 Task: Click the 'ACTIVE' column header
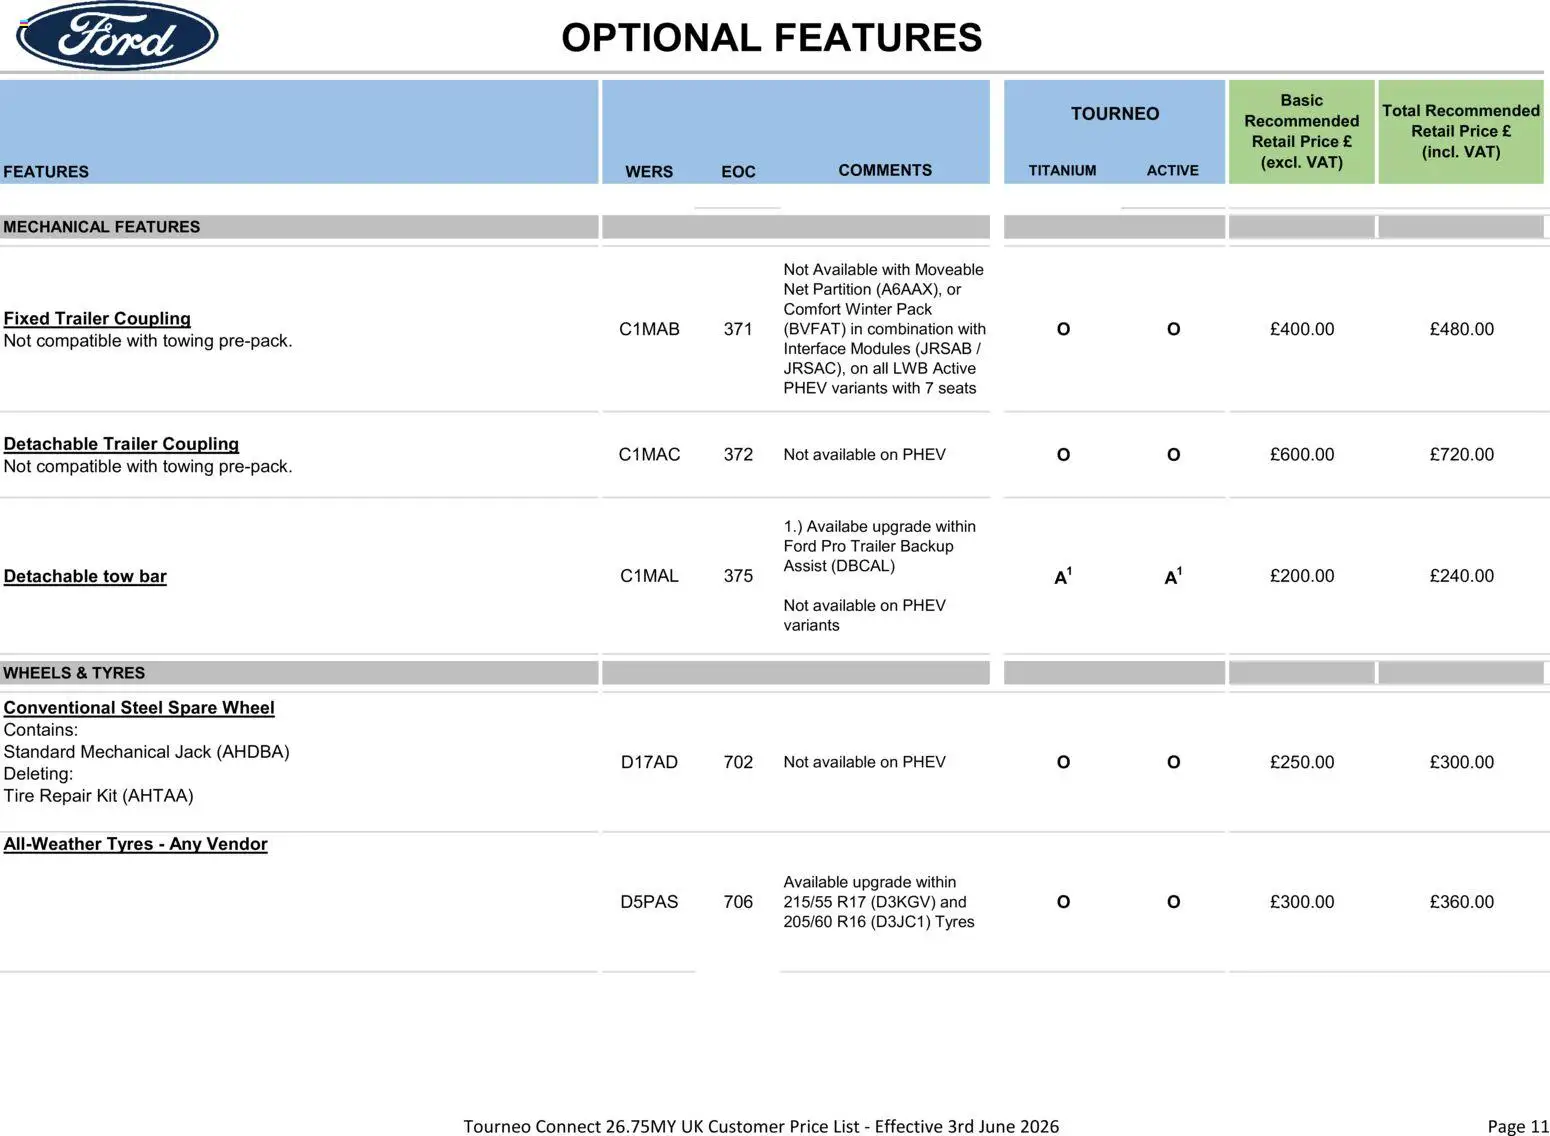pos(1172,170)
